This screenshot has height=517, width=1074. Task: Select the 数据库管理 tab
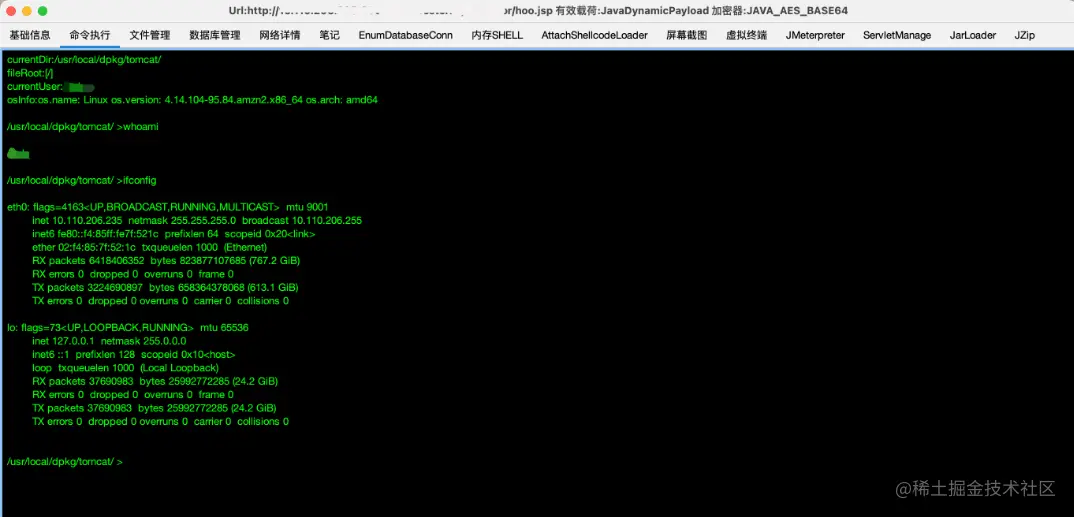tap(214, 35)
